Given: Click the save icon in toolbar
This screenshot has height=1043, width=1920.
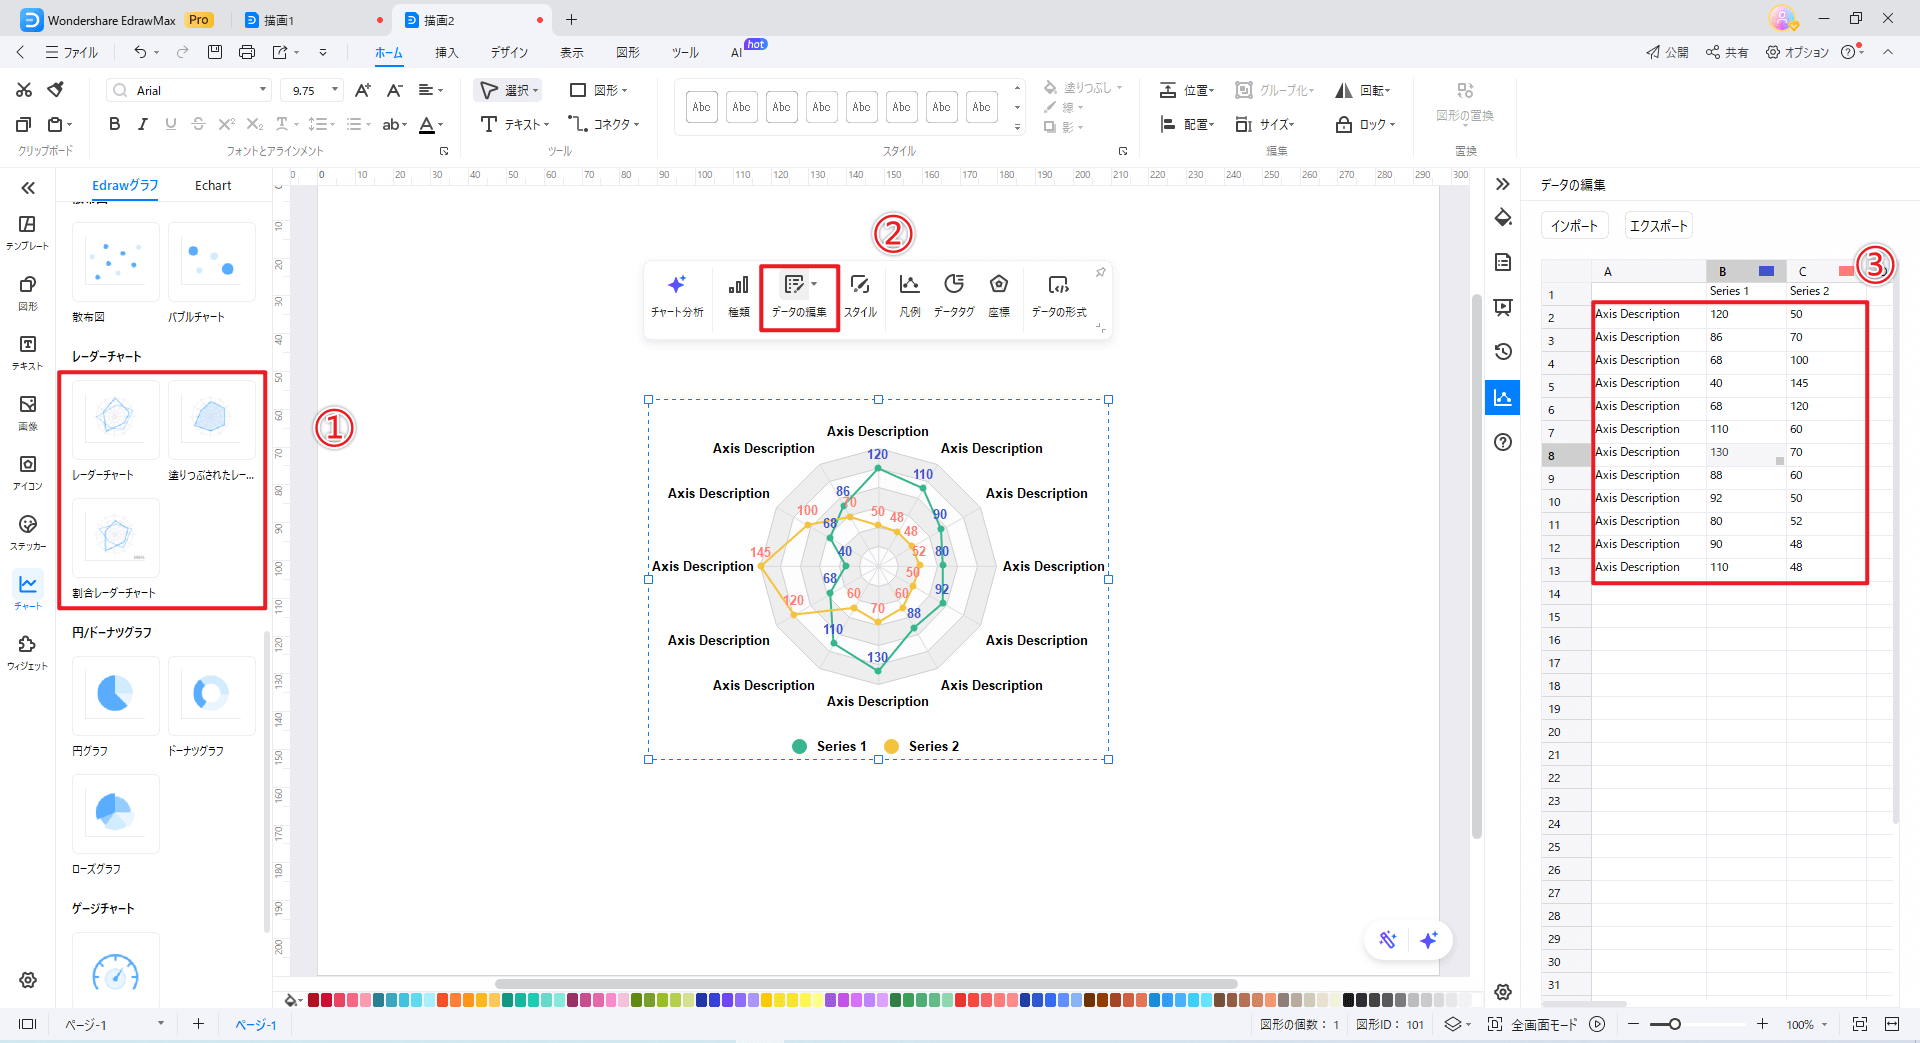Looking at the screenshot, I should [x=214, y=52].
